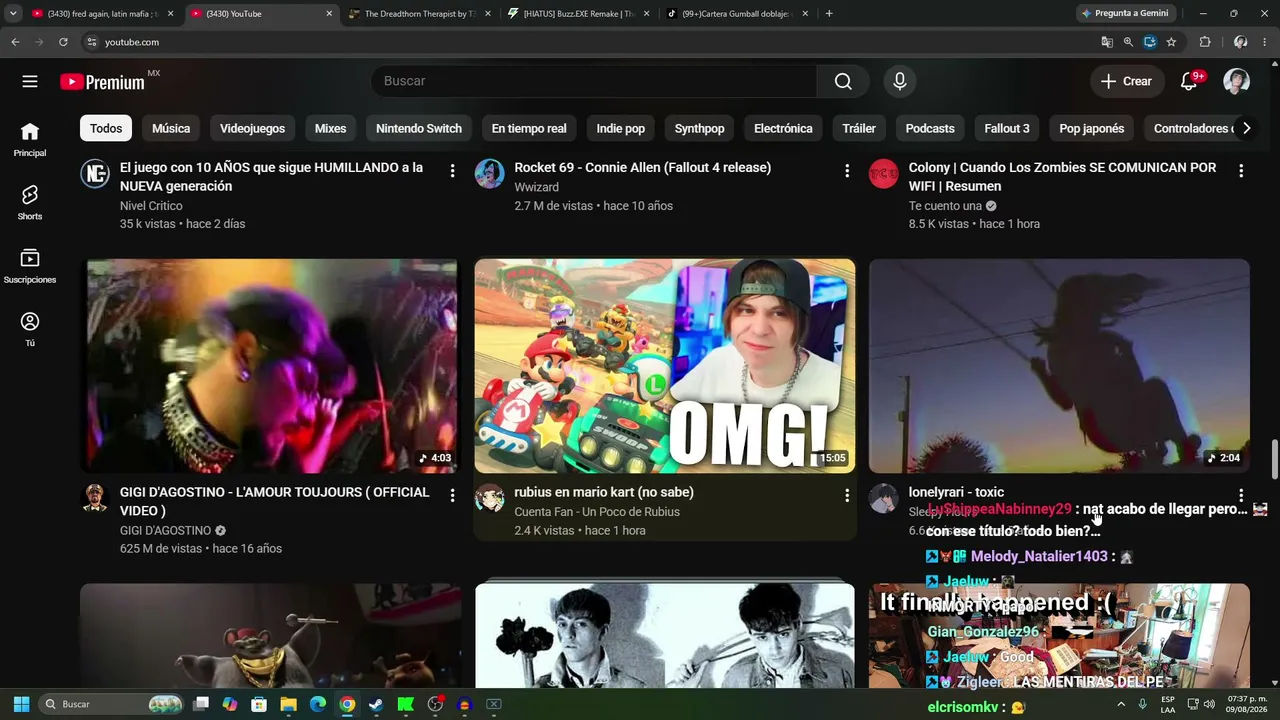This screenshot has height=720, width=1280.
Task: Open Steam from the taskbar
Action: (376, 704)
